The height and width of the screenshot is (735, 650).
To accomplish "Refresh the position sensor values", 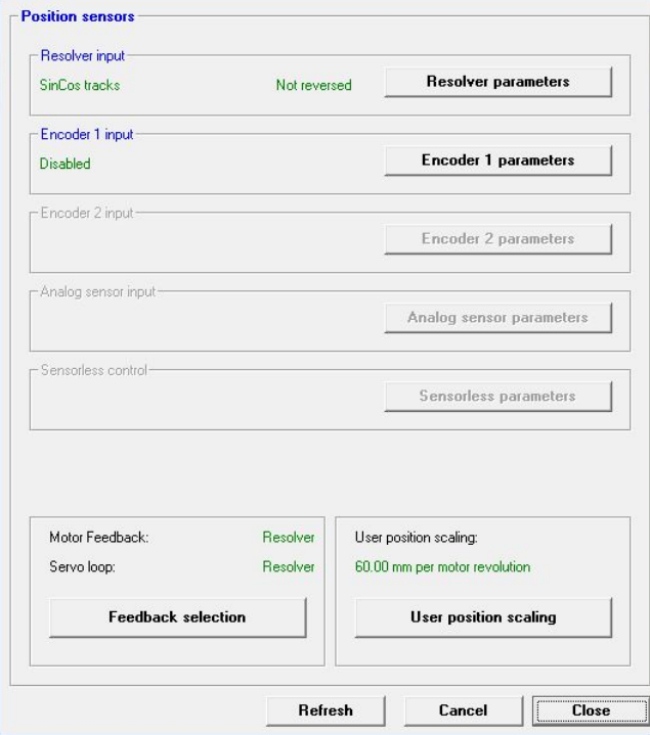I will pos(325,710).
